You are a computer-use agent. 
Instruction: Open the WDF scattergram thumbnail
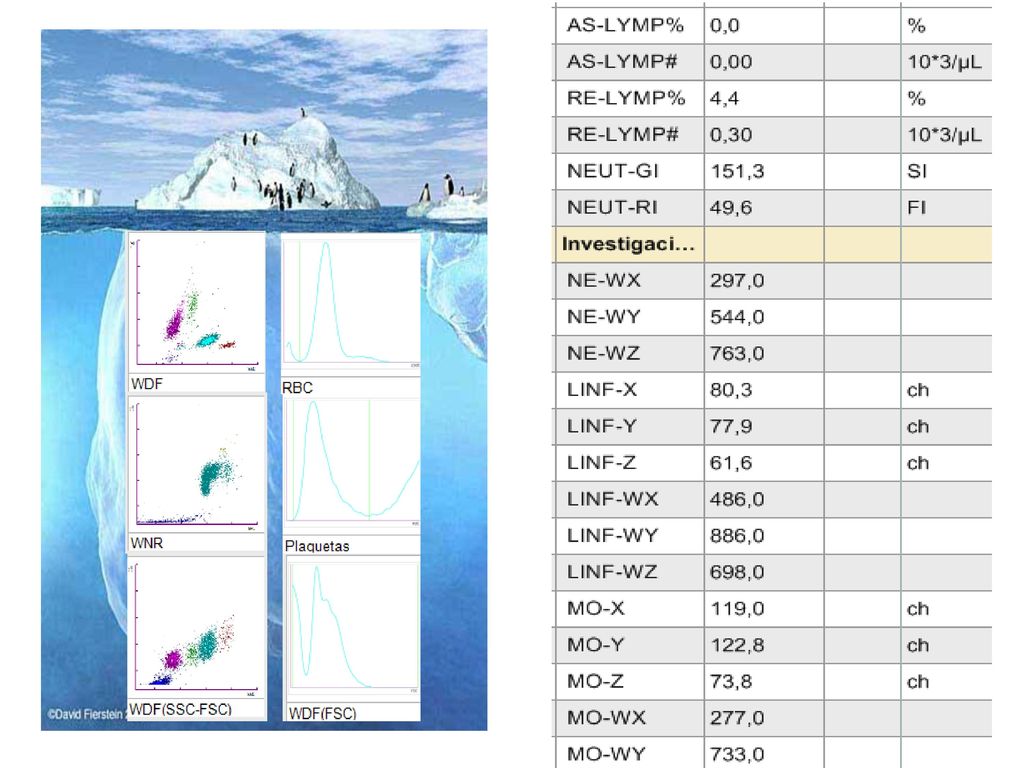197,304
